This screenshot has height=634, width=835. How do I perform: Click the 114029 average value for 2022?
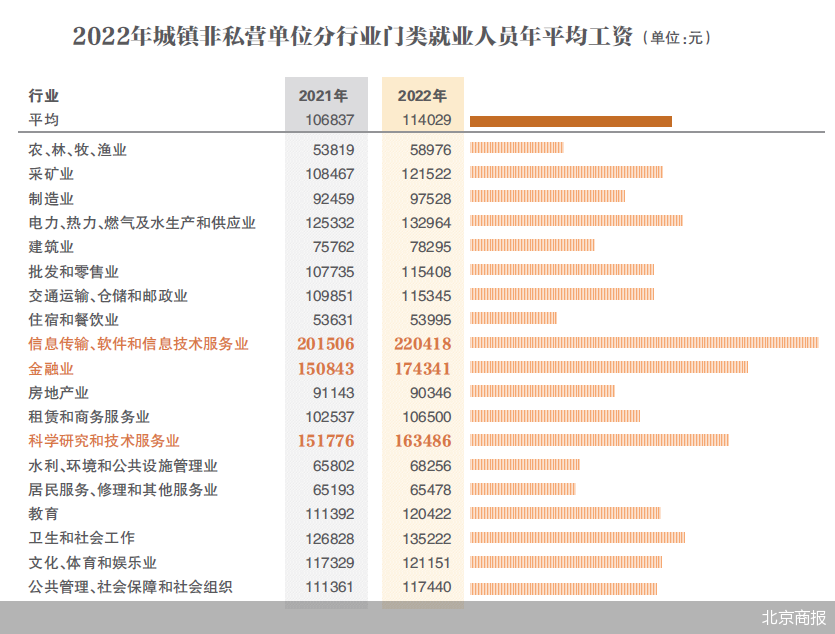point(425,120)
